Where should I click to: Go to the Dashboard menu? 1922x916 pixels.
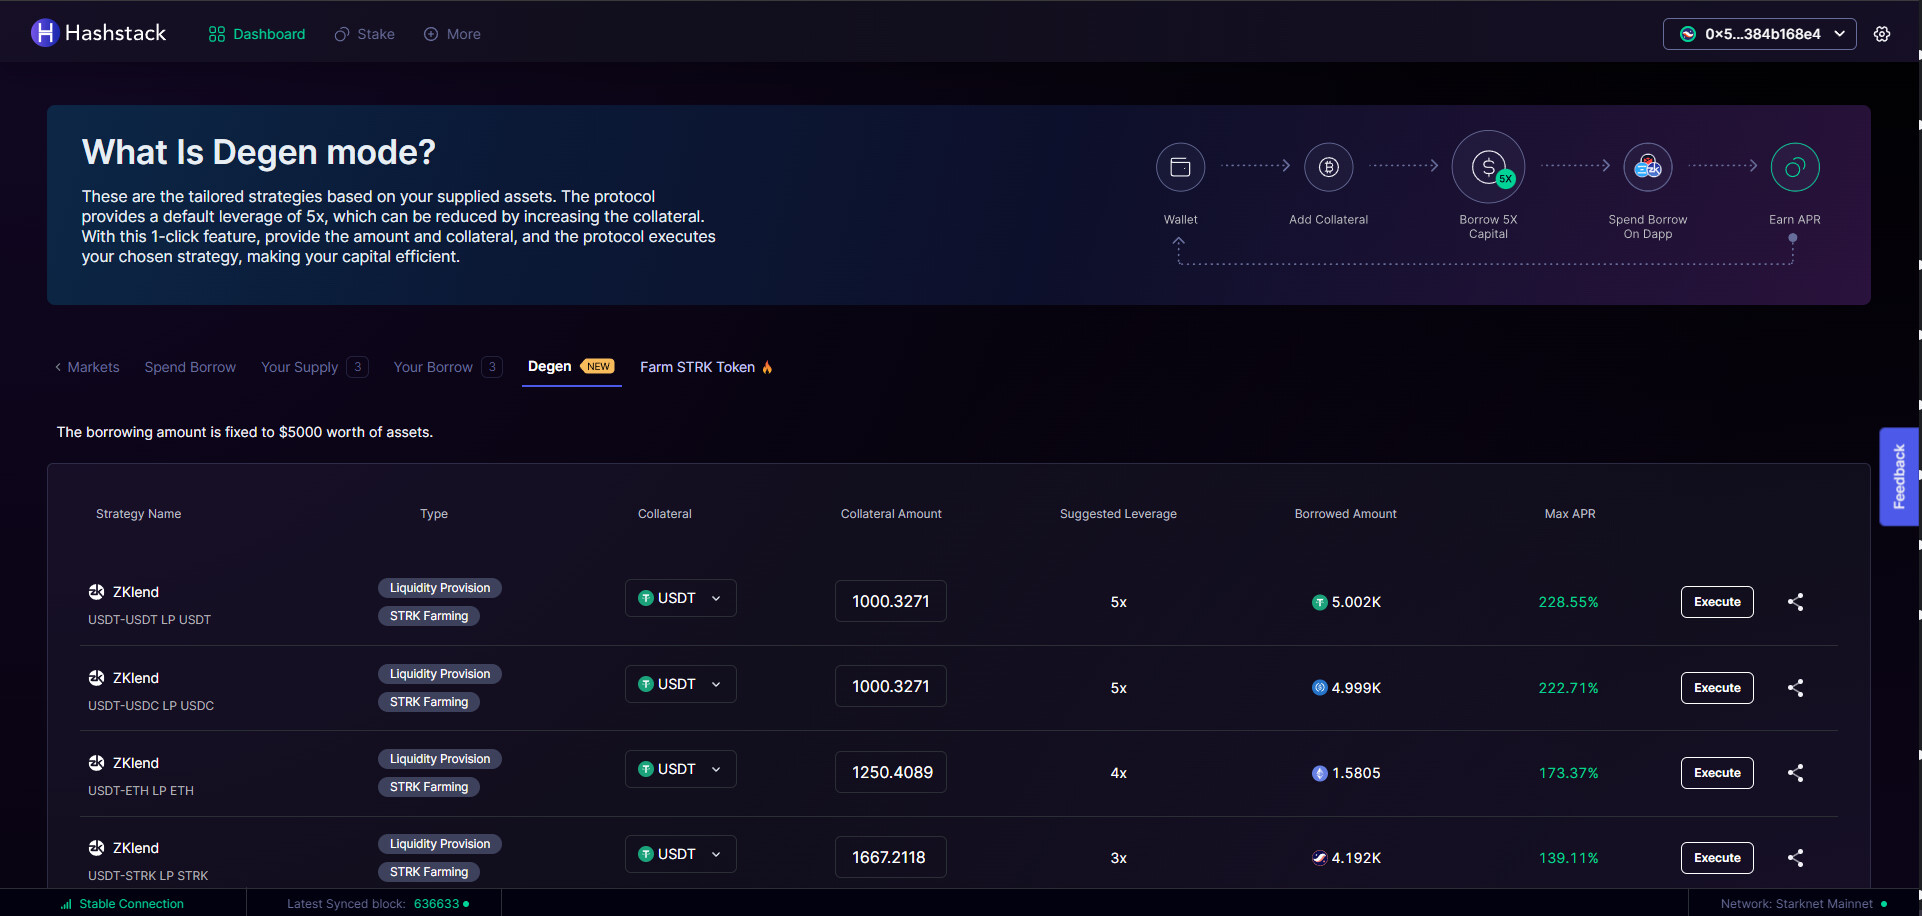pos(257,34)
